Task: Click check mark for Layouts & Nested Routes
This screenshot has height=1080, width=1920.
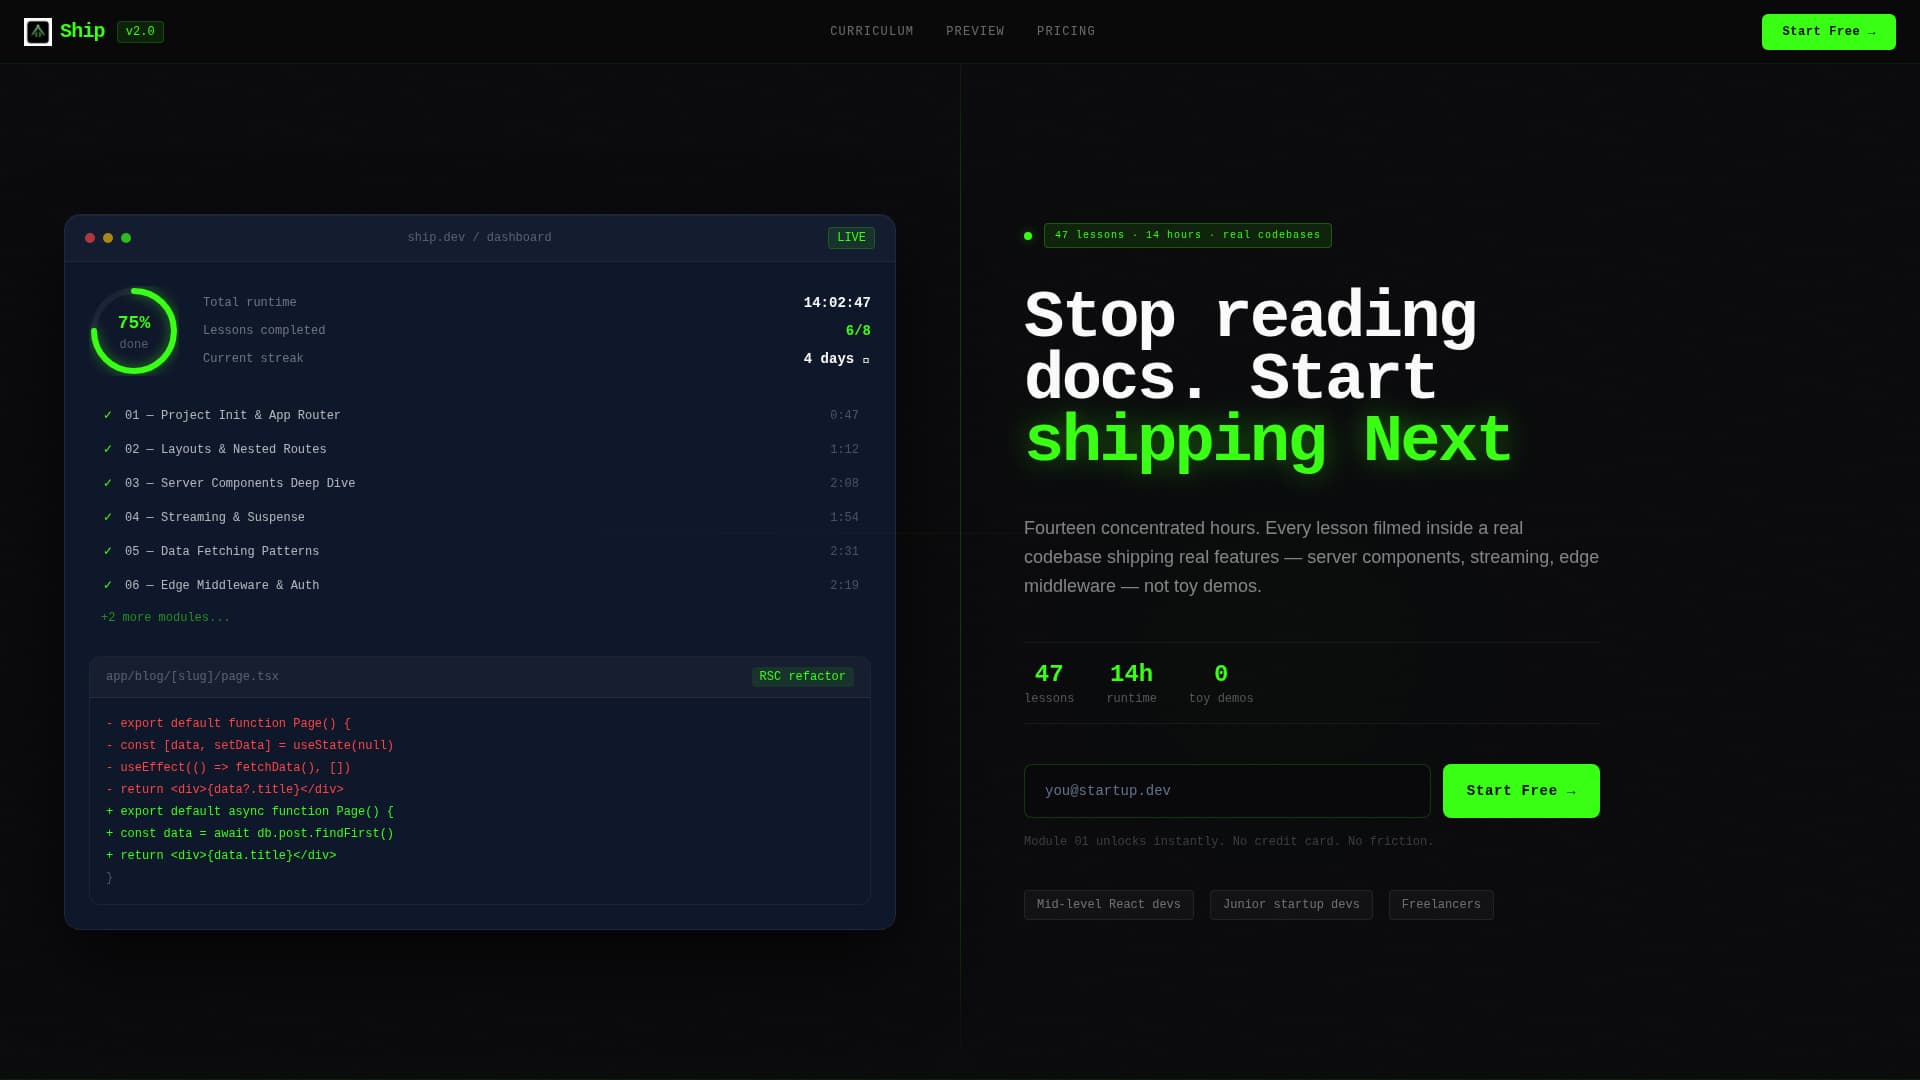Action: [108, 449]
